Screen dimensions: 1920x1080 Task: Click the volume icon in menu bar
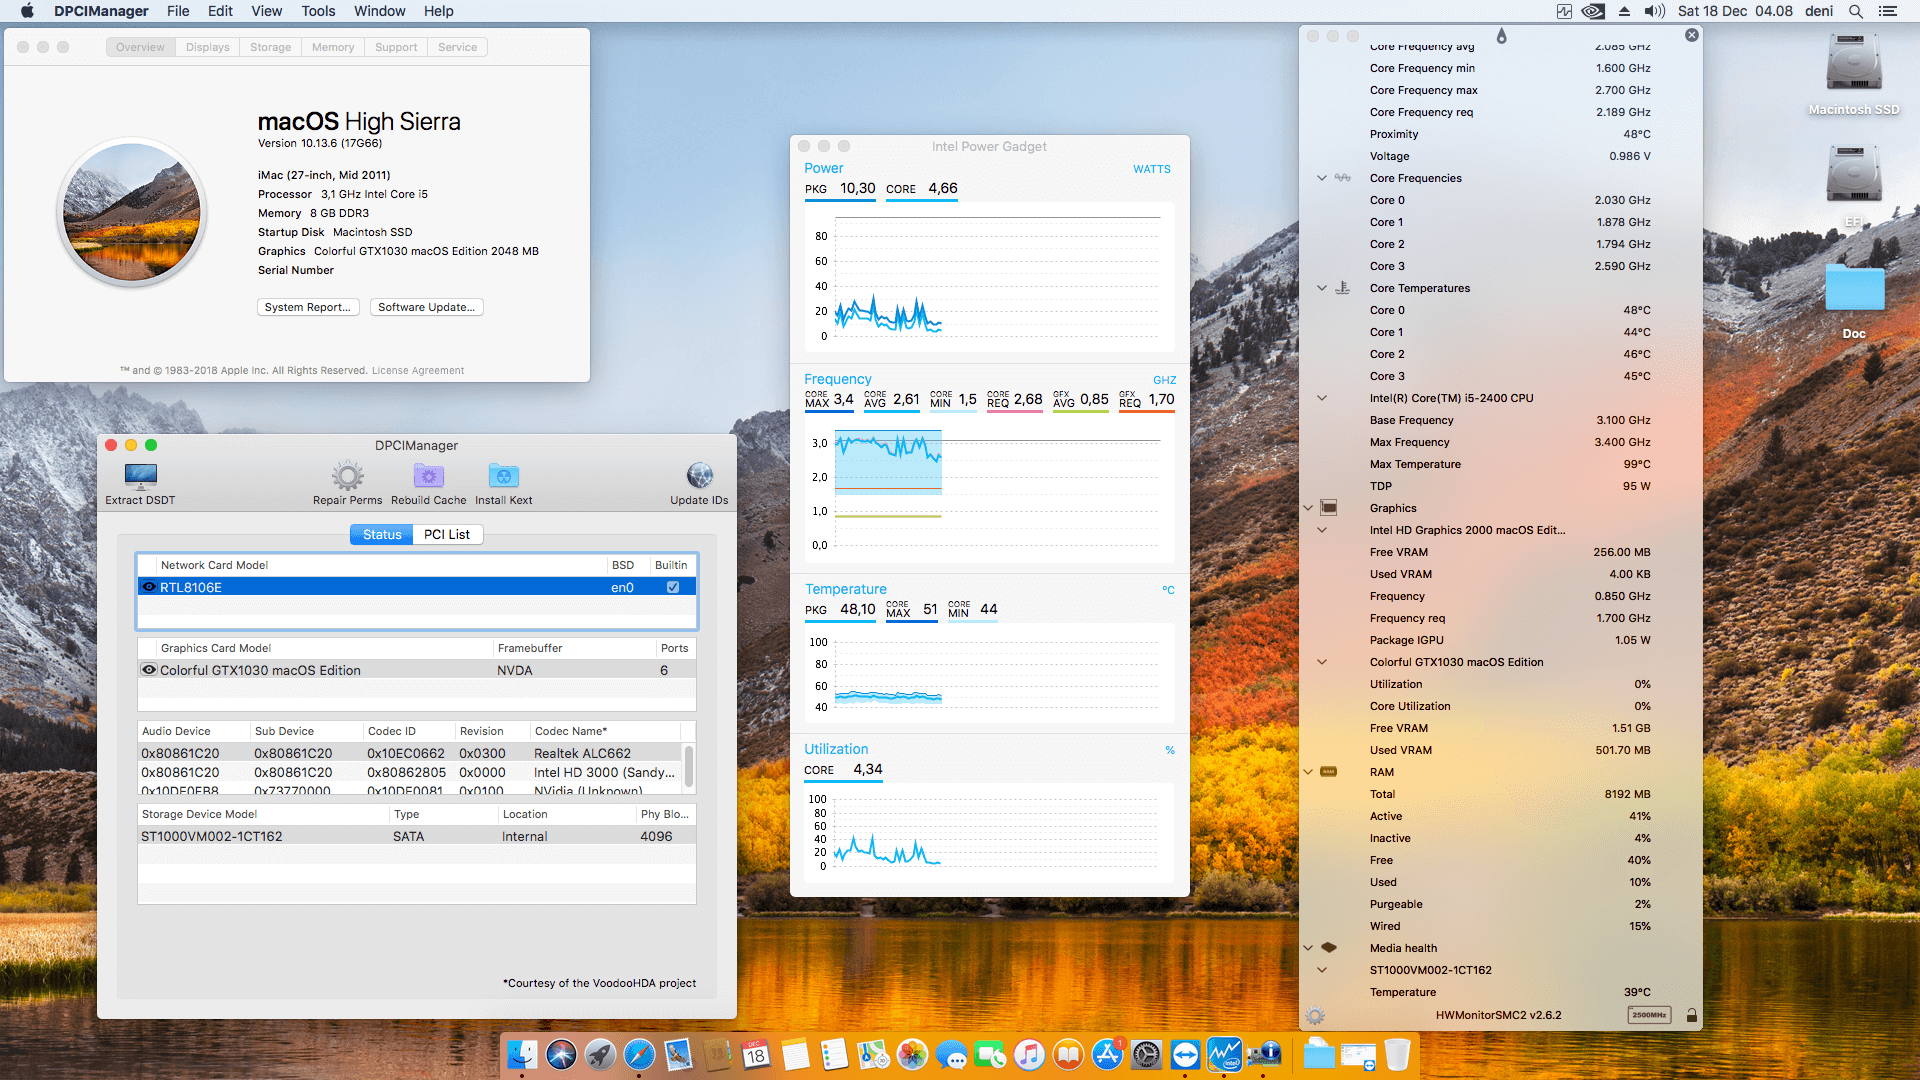[1654, 11]
